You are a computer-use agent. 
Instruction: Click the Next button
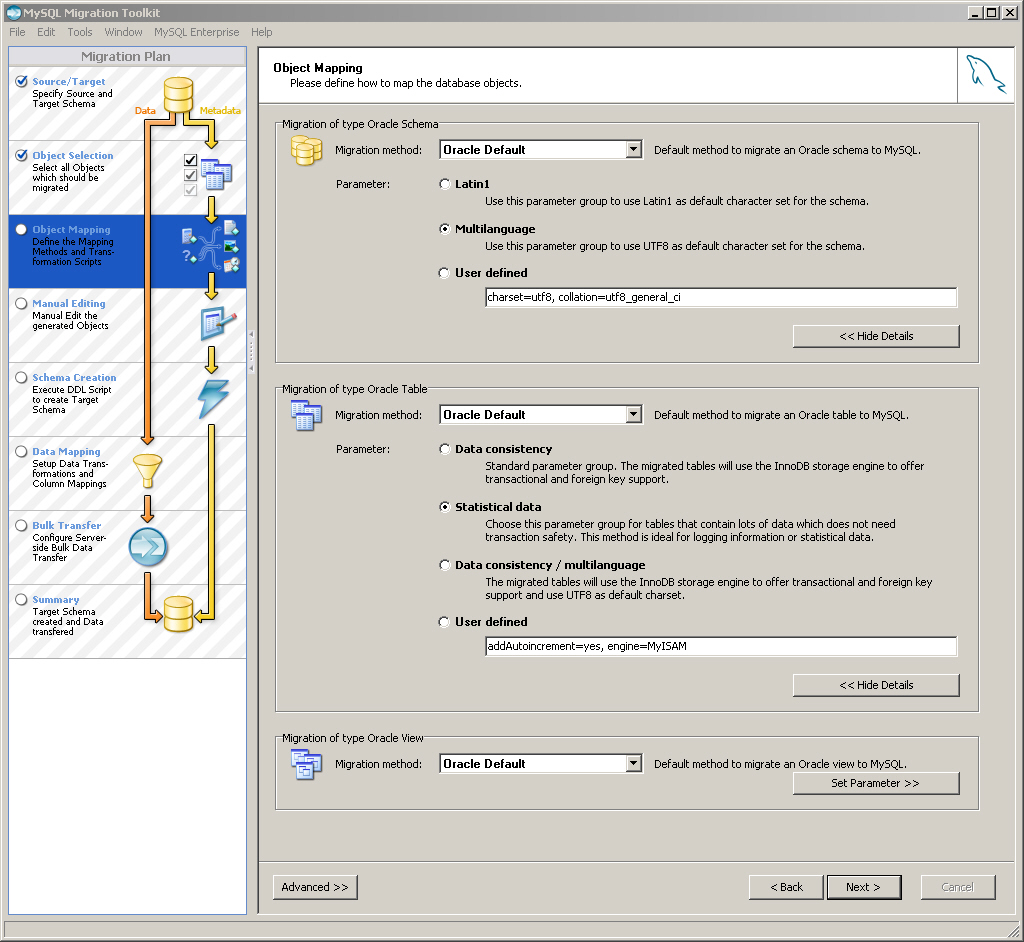(x=863, y=887)
